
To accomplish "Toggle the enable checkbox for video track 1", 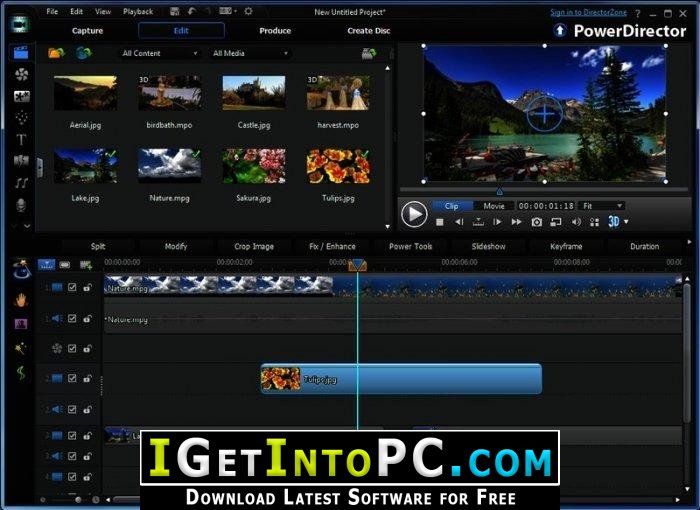I will 72,287.
